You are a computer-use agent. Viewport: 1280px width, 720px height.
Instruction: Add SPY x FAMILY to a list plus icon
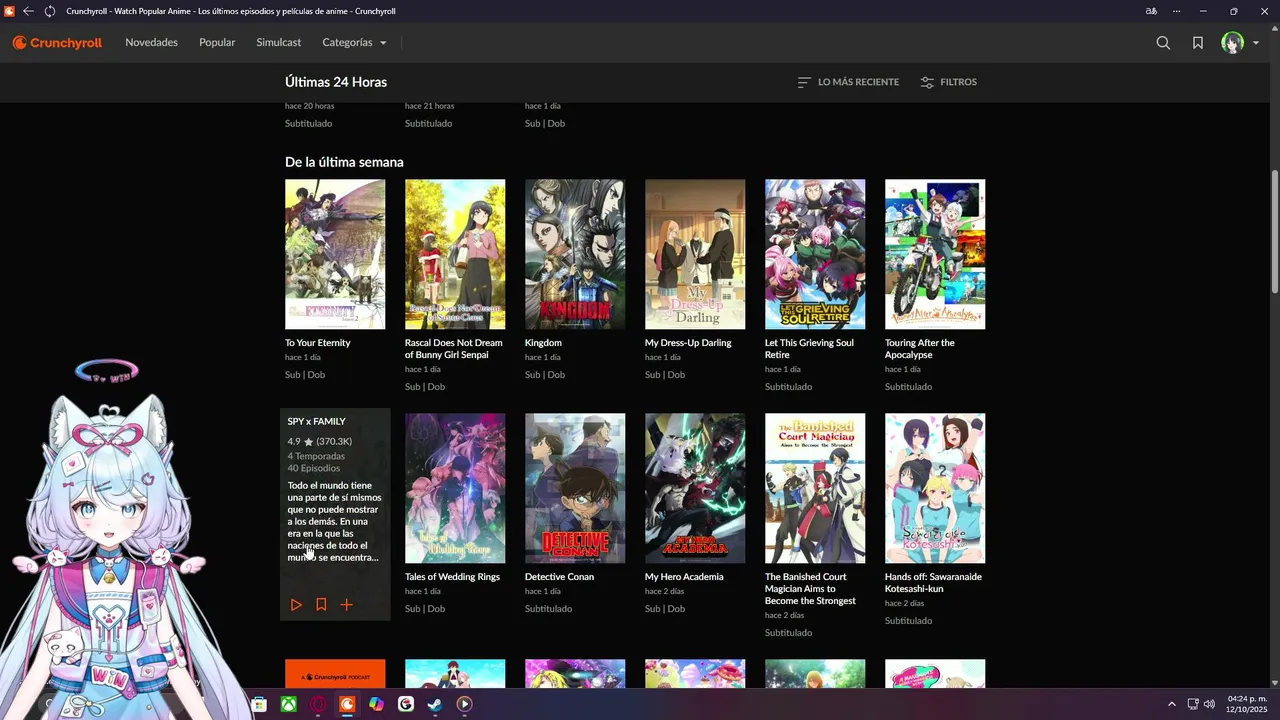[346, 605]
